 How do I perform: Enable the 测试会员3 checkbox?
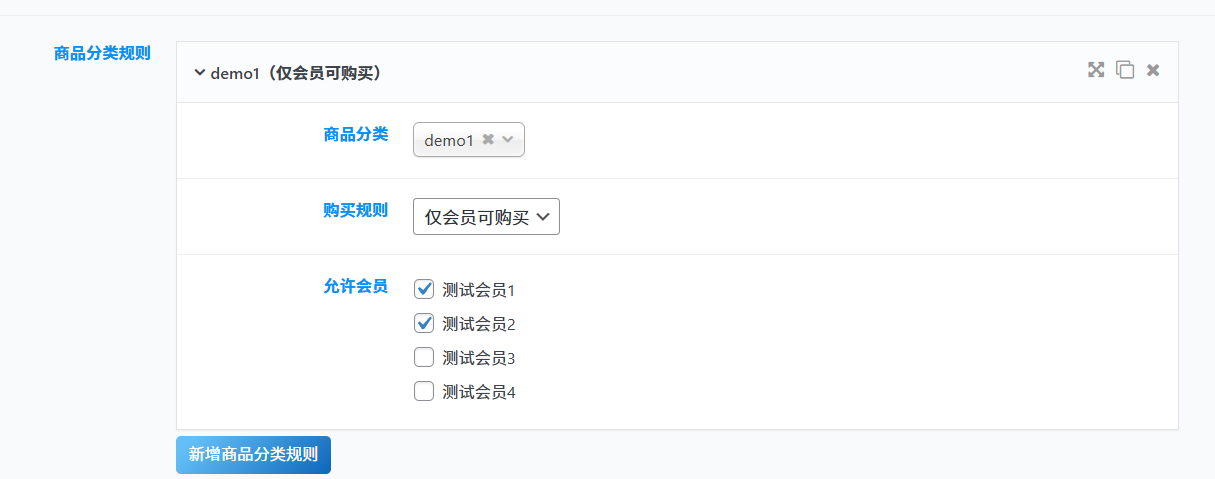tap(424, 357)
